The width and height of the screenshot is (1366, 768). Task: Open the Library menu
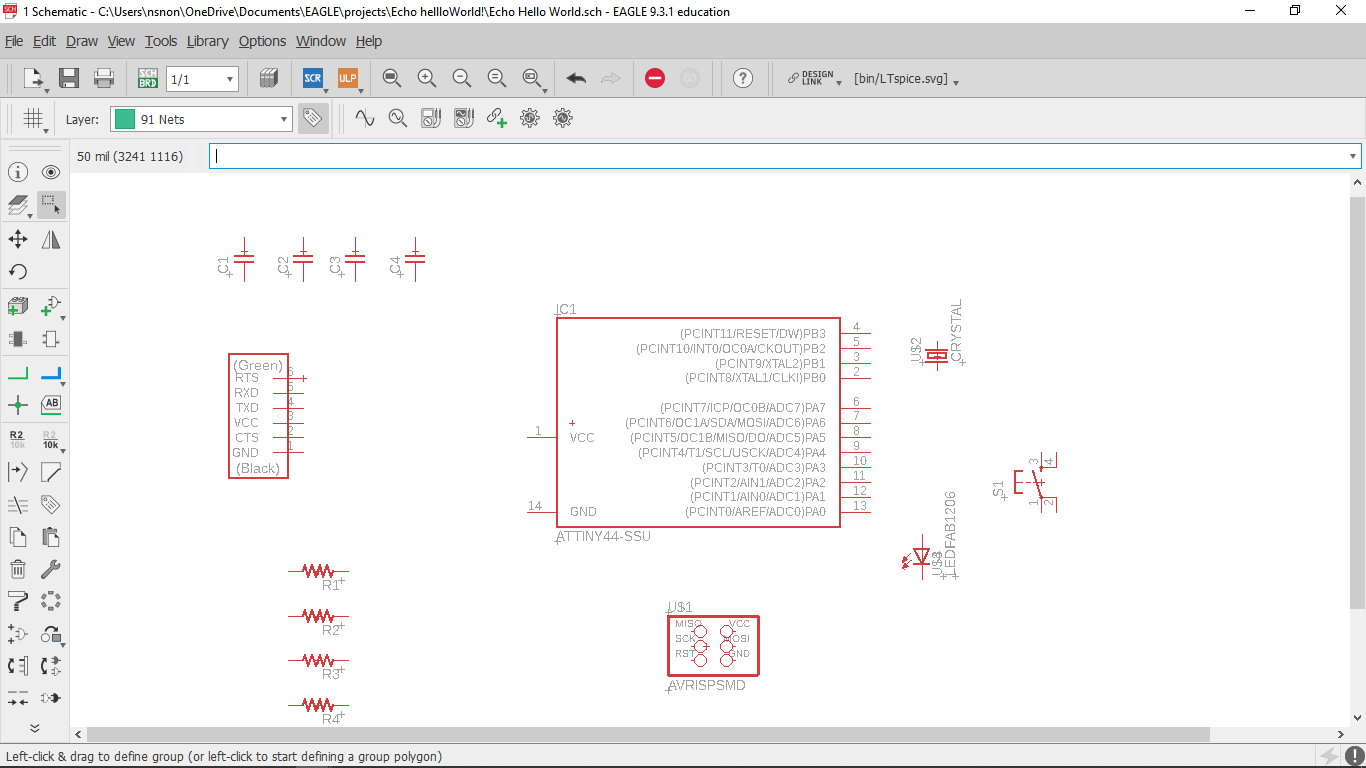tap(207, 41)
